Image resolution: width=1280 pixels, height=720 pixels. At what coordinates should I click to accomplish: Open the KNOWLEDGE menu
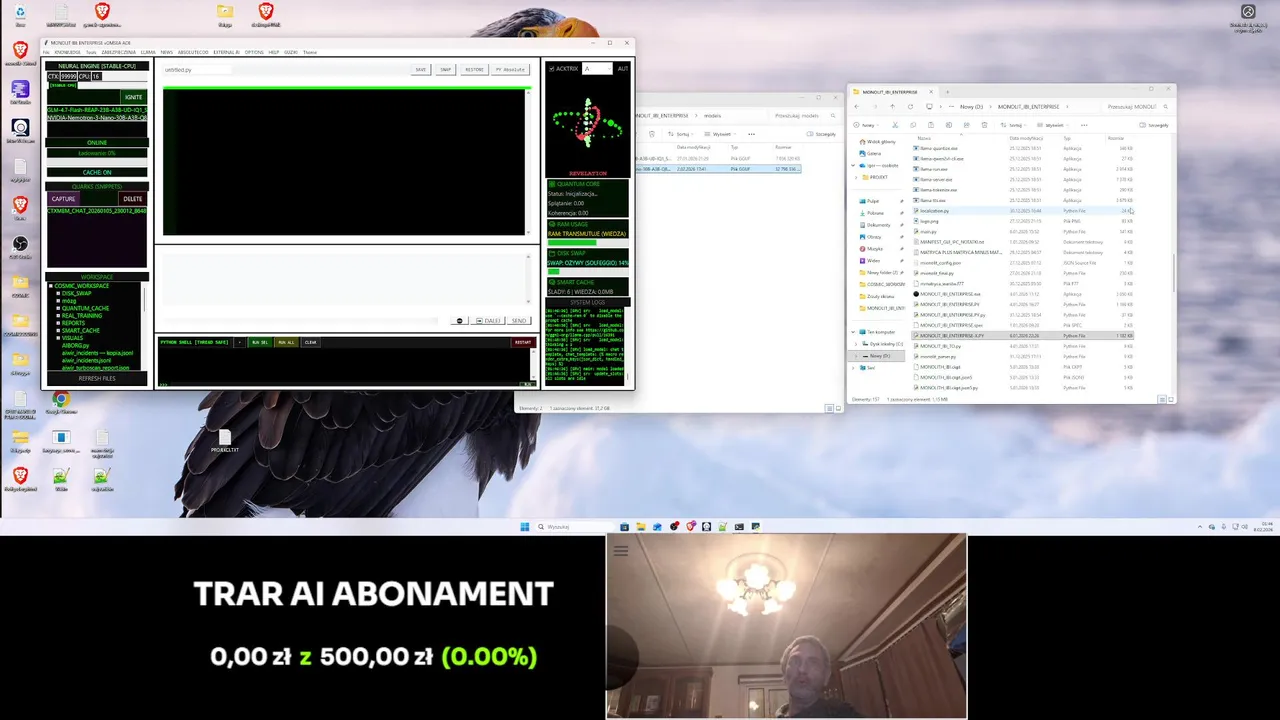point(67,52)
